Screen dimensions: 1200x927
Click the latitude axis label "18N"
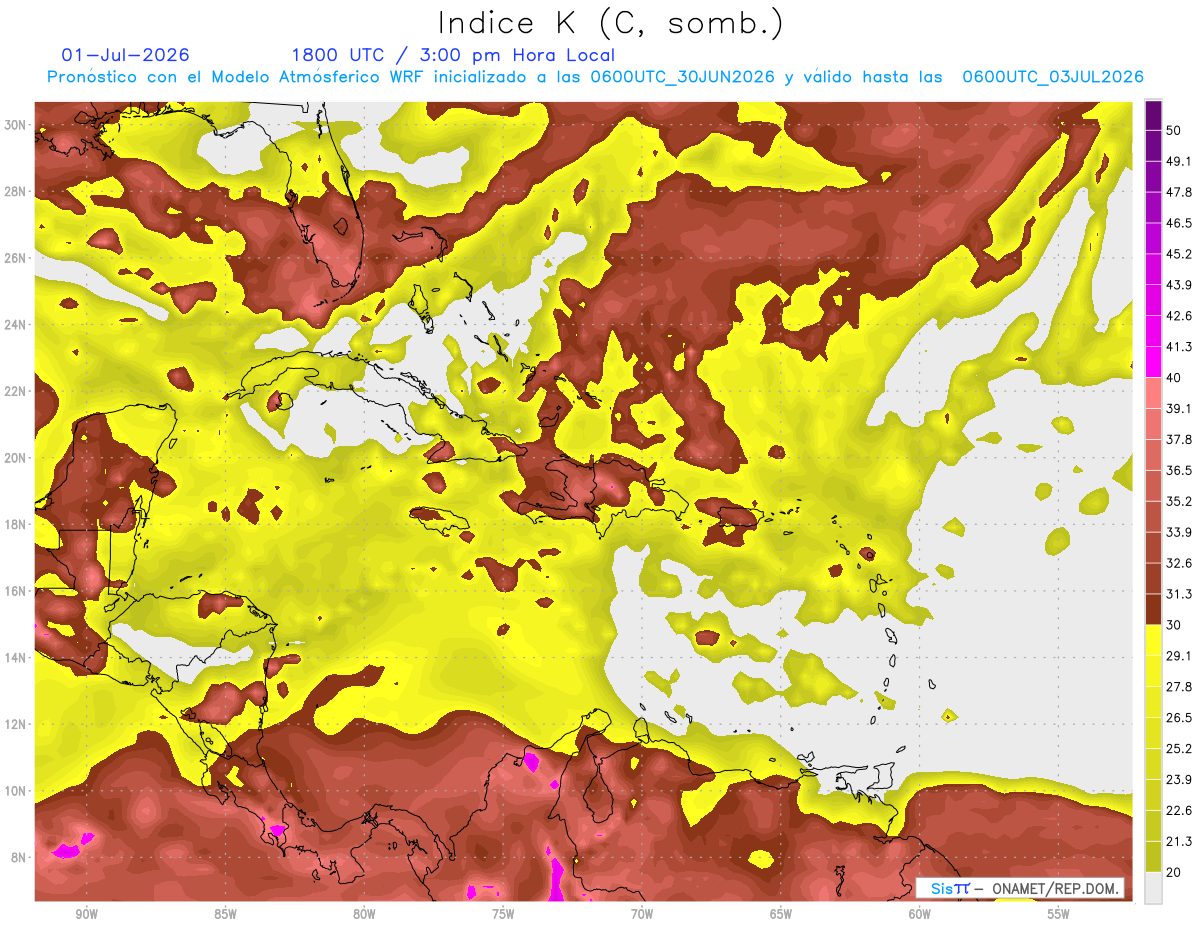click(16, 524)
